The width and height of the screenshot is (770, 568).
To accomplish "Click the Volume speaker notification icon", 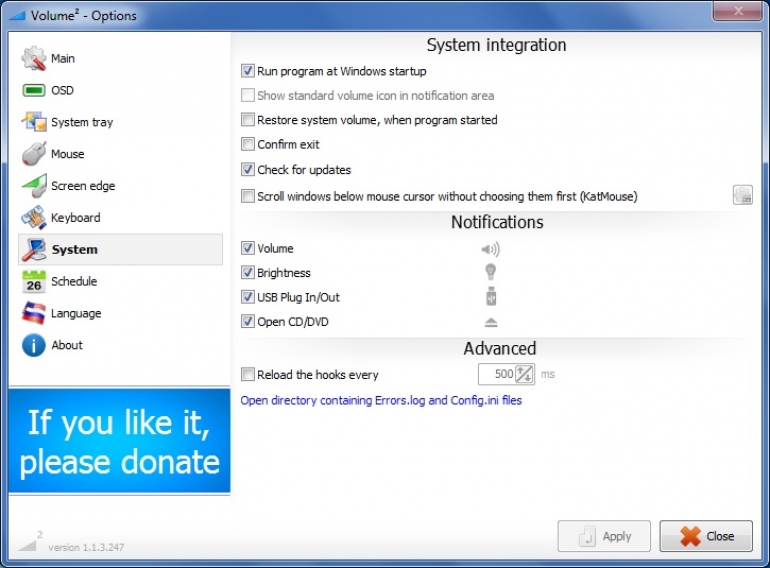I will pyautogui.click(x=490, y=249).
